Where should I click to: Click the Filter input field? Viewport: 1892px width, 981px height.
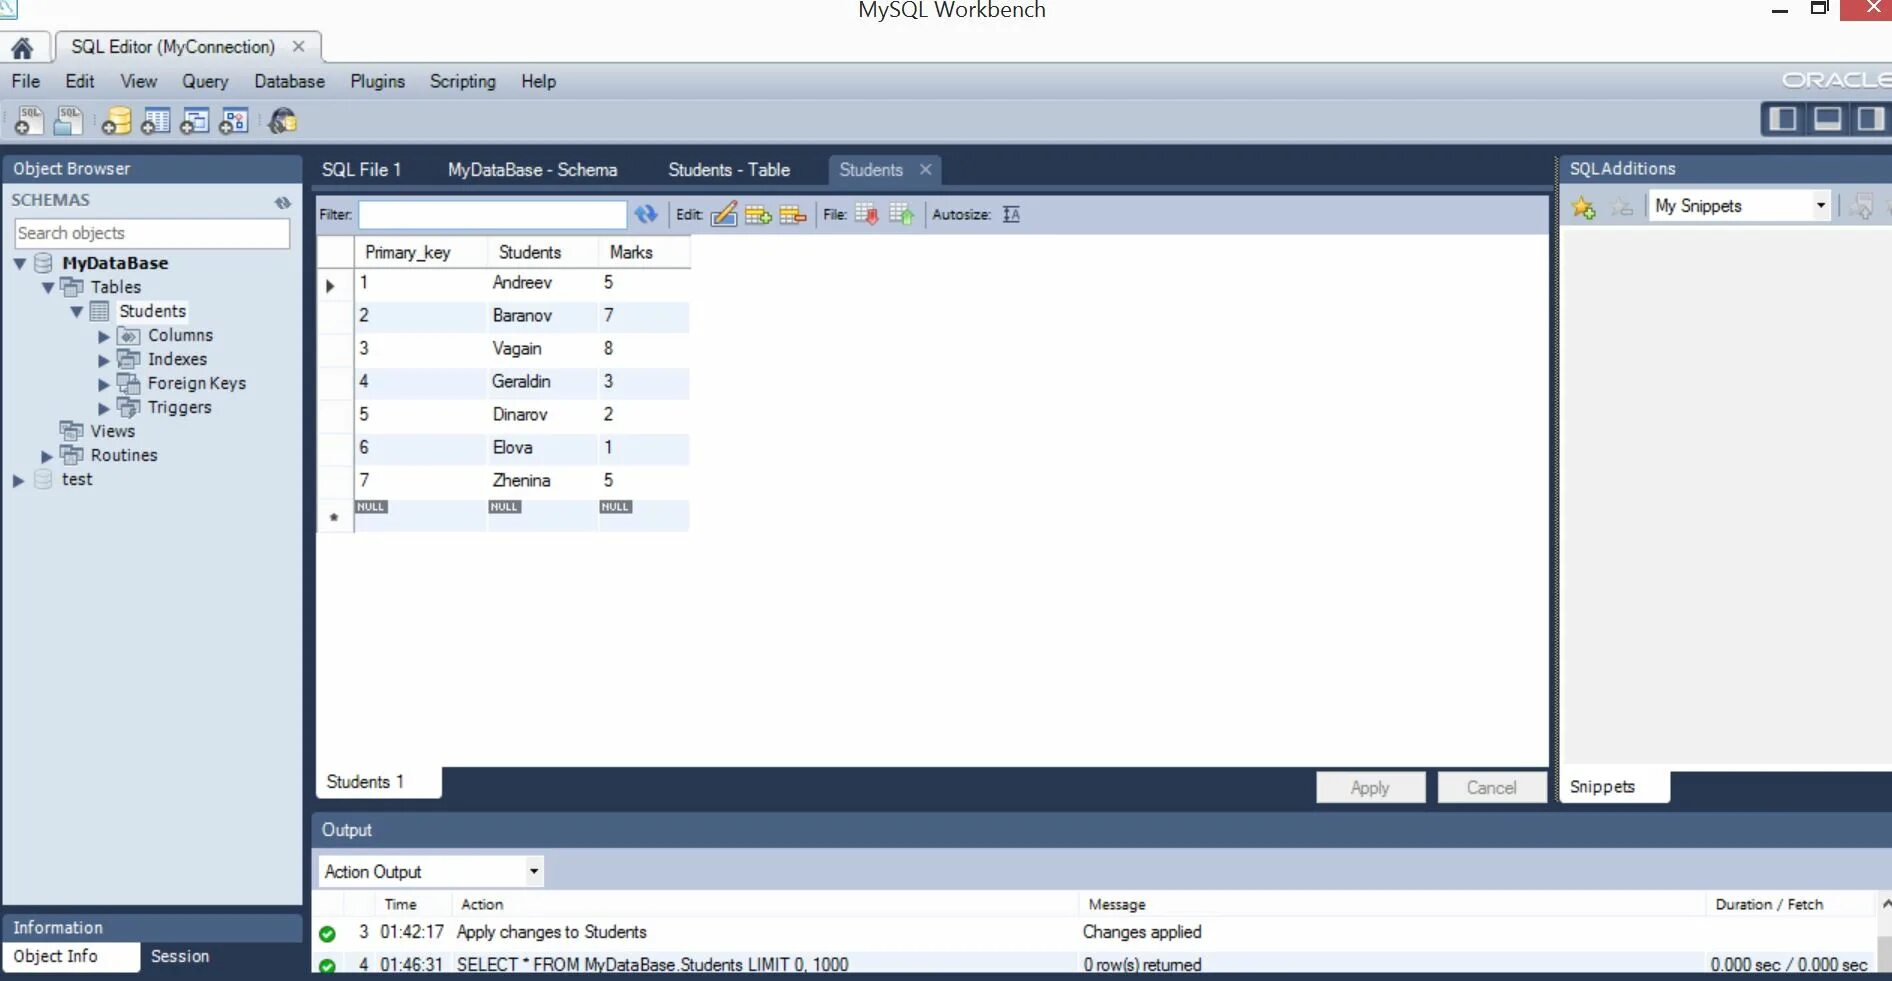click(492, 214)
